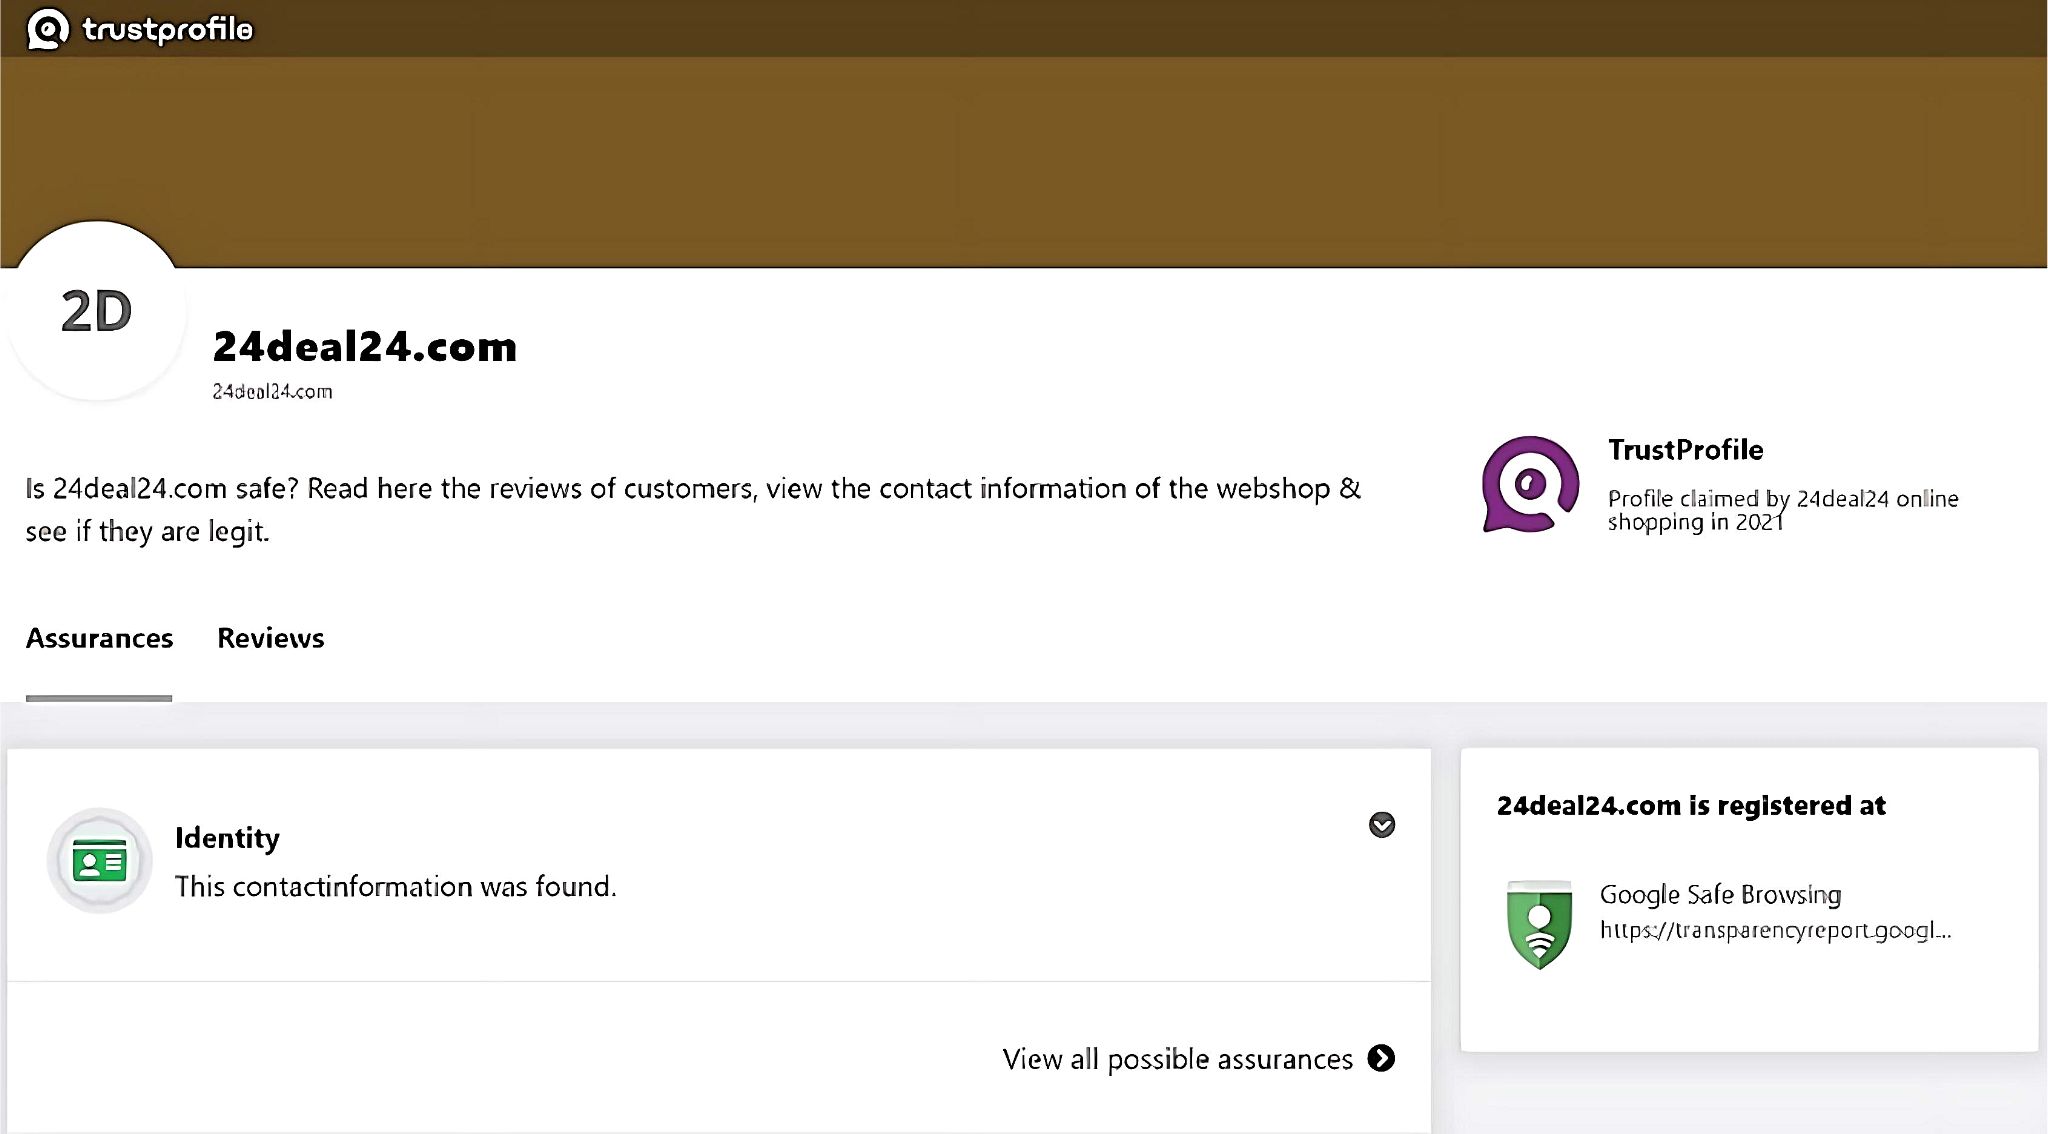Click the Google Safe Browsing shield icon
This screenshot has width=2048, height=1134.
1540,924
